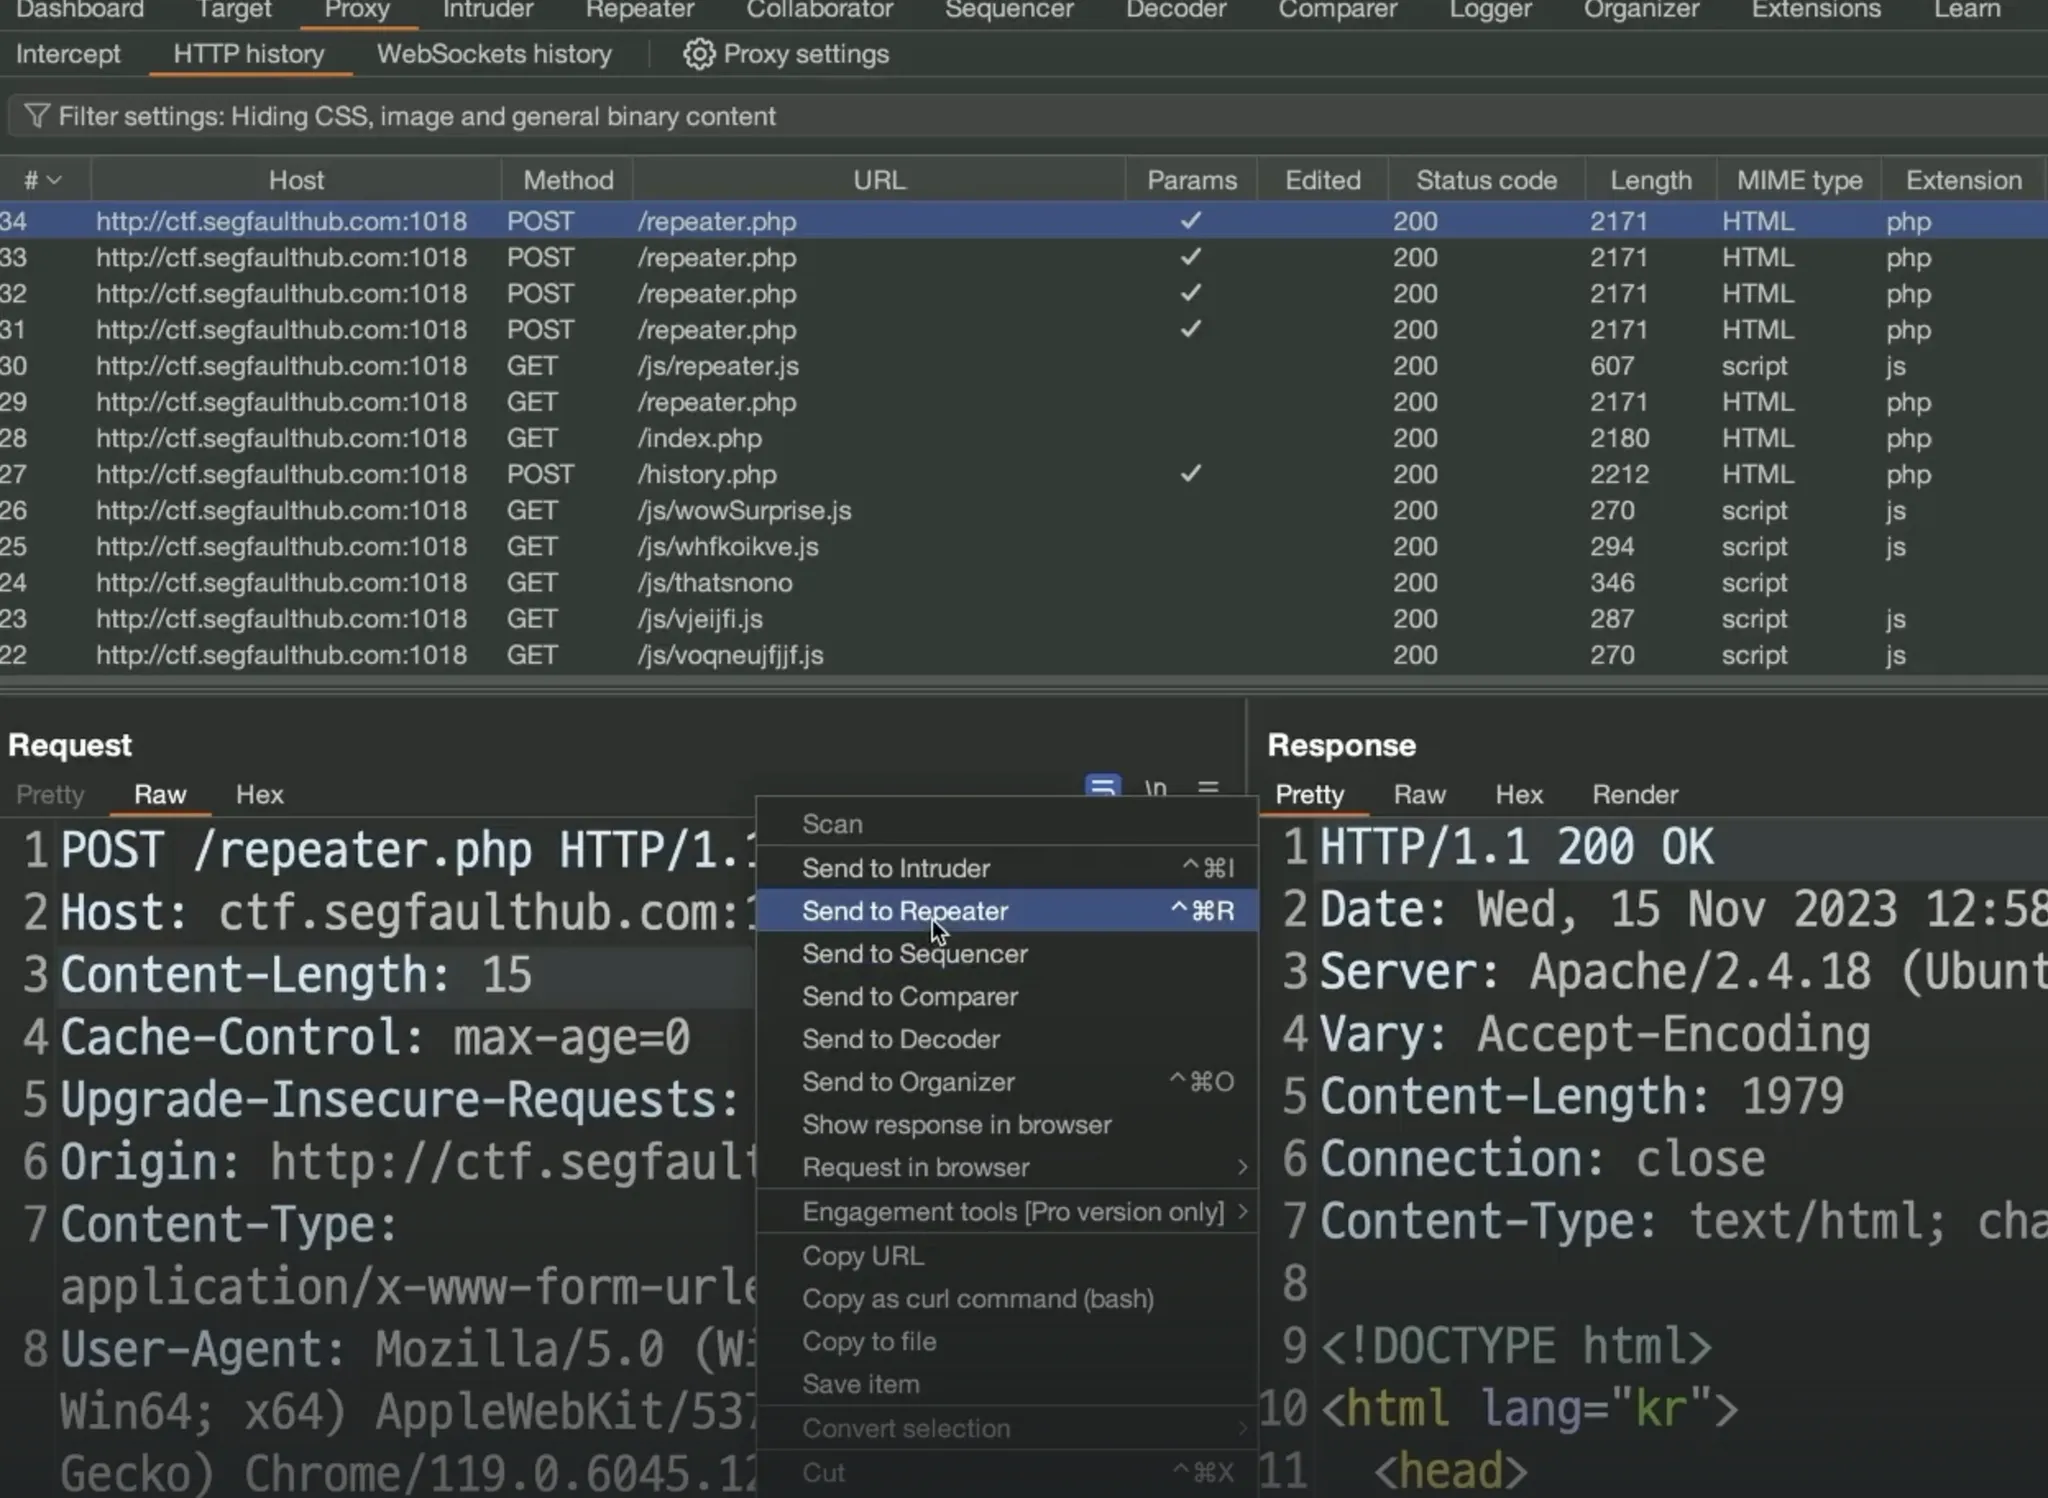Image resolution: width=2048 pixels, height=1498 pixels.
Task: Switch Request view to Hex tab
Action: (259, 795)
